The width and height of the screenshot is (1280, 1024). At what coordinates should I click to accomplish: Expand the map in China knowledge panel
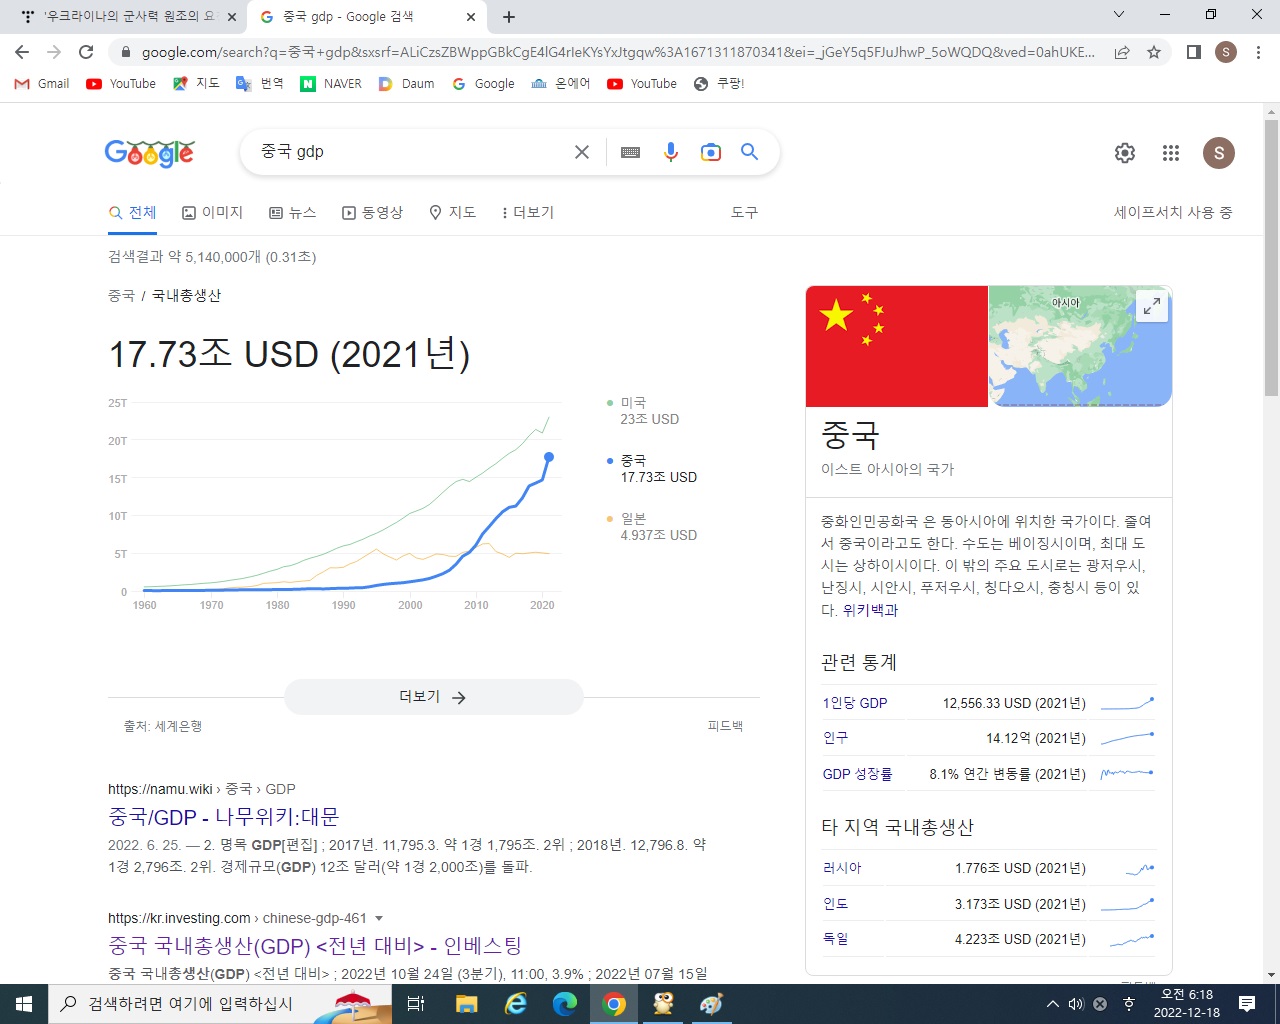pos(1152,306)
